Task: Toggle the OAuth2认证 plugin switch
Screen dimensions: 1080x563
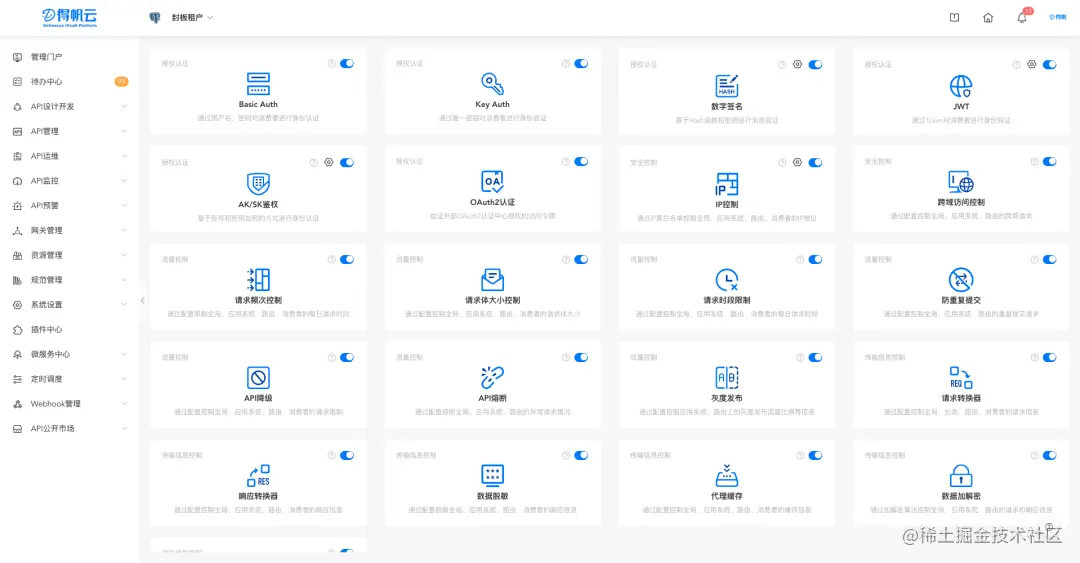Action: pyautogui.click(x=581, y=161)
